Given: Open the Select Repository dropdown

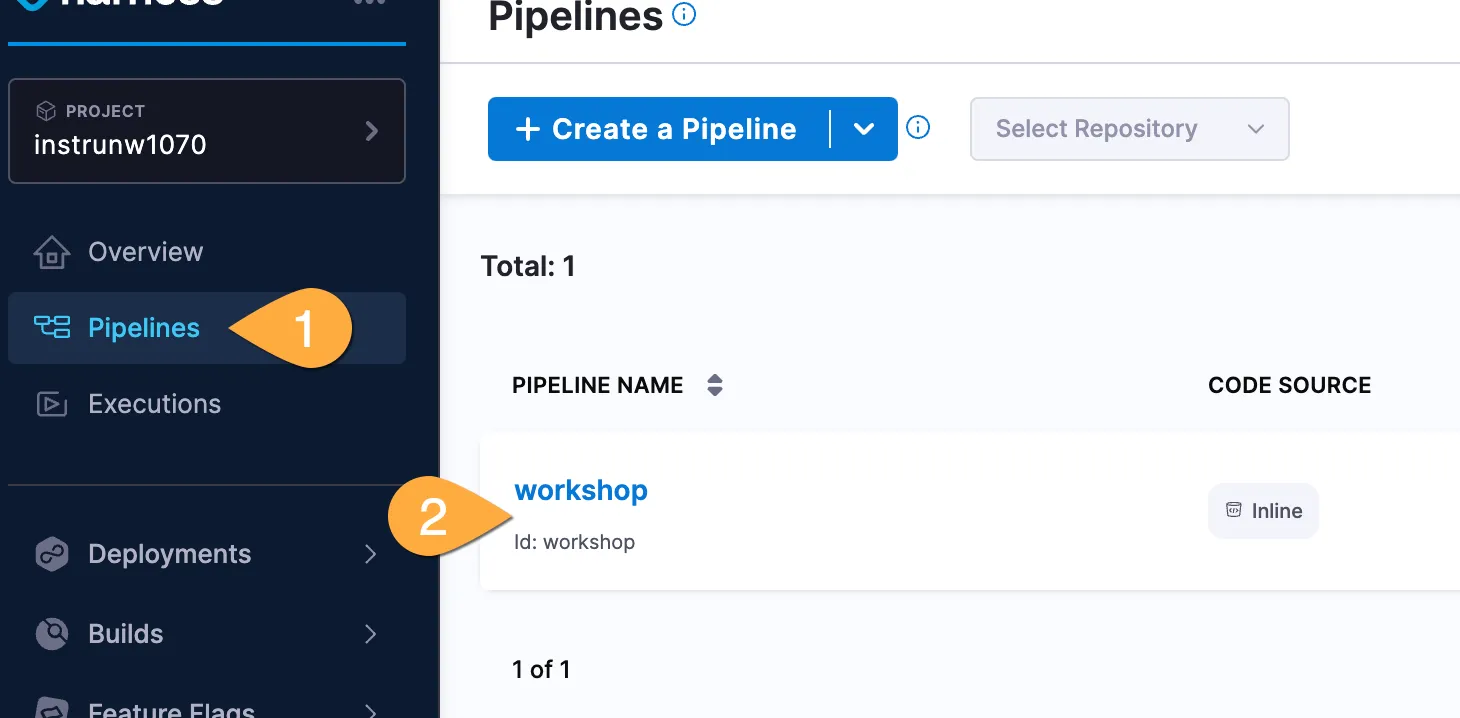Looking at the screenshot, I should [1129, 129].
